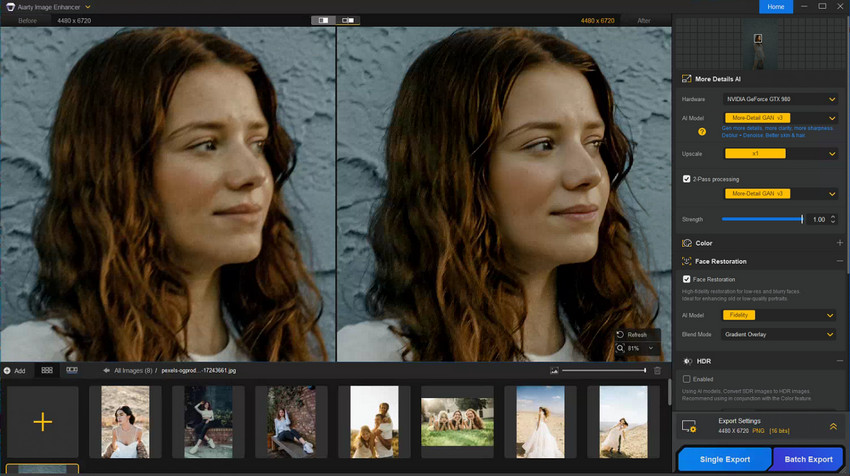Open the 2-Pass More-Detail GAN v3 dropdown
850x476 pixels.
click(781, 194)
